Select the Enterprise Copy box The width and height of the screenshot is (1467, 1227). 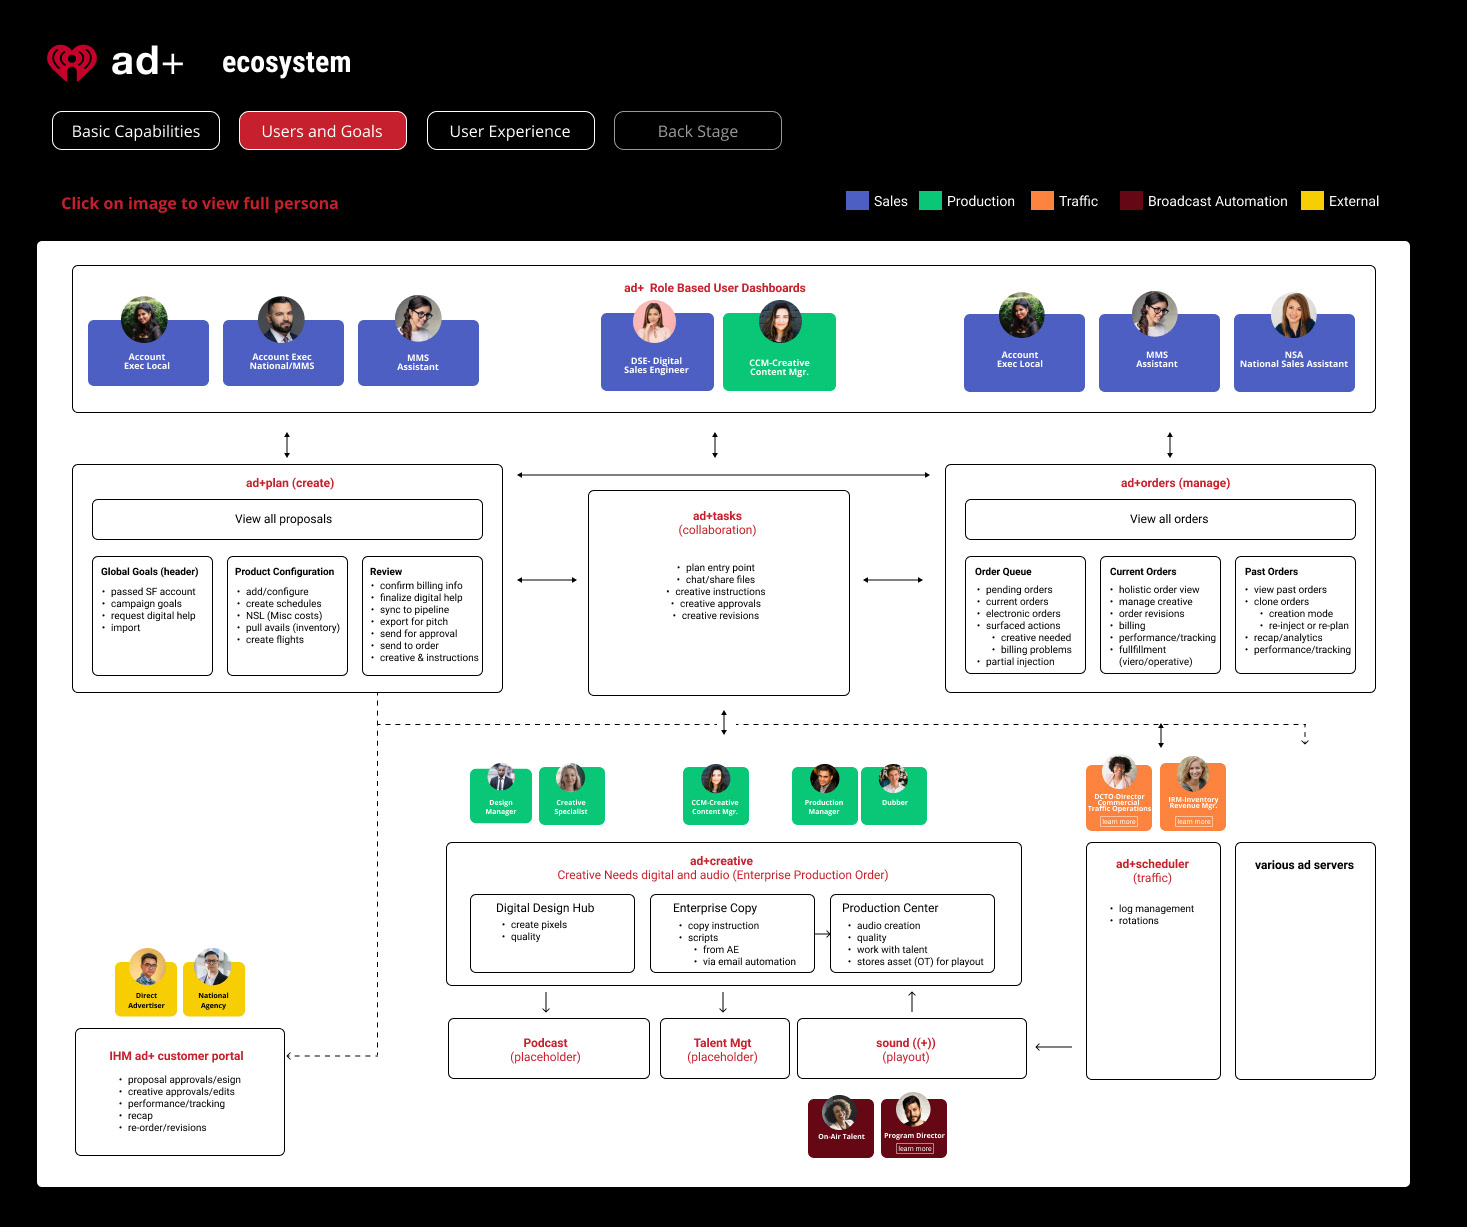pos(732,933)
